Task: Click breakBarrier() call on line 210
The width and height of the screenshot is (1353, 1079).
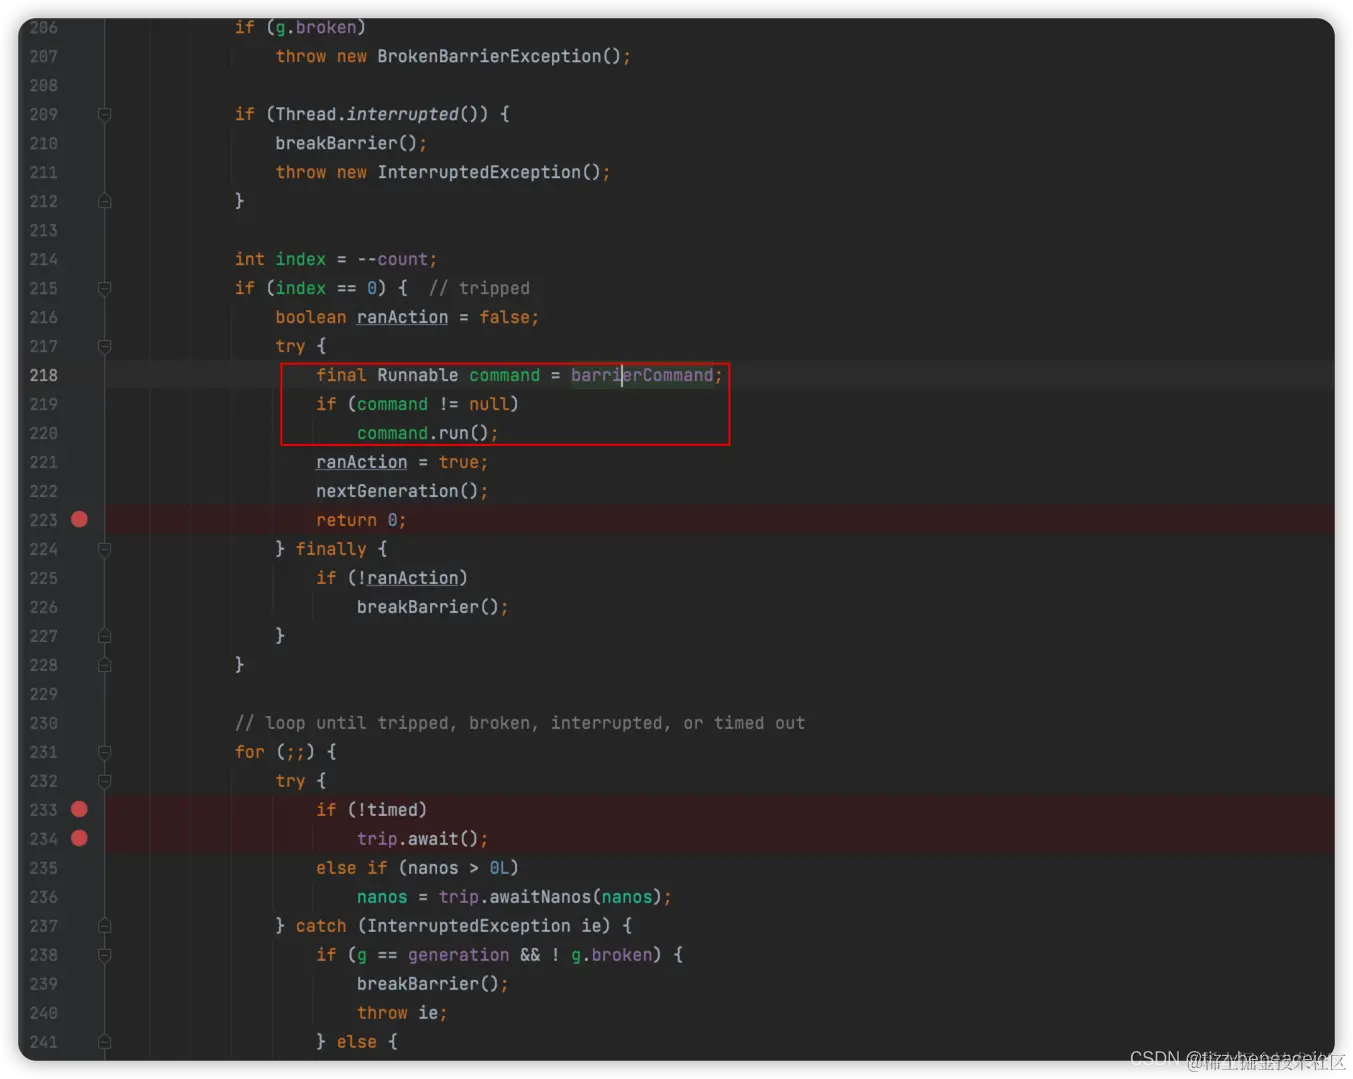Action: tap(346, 143)
